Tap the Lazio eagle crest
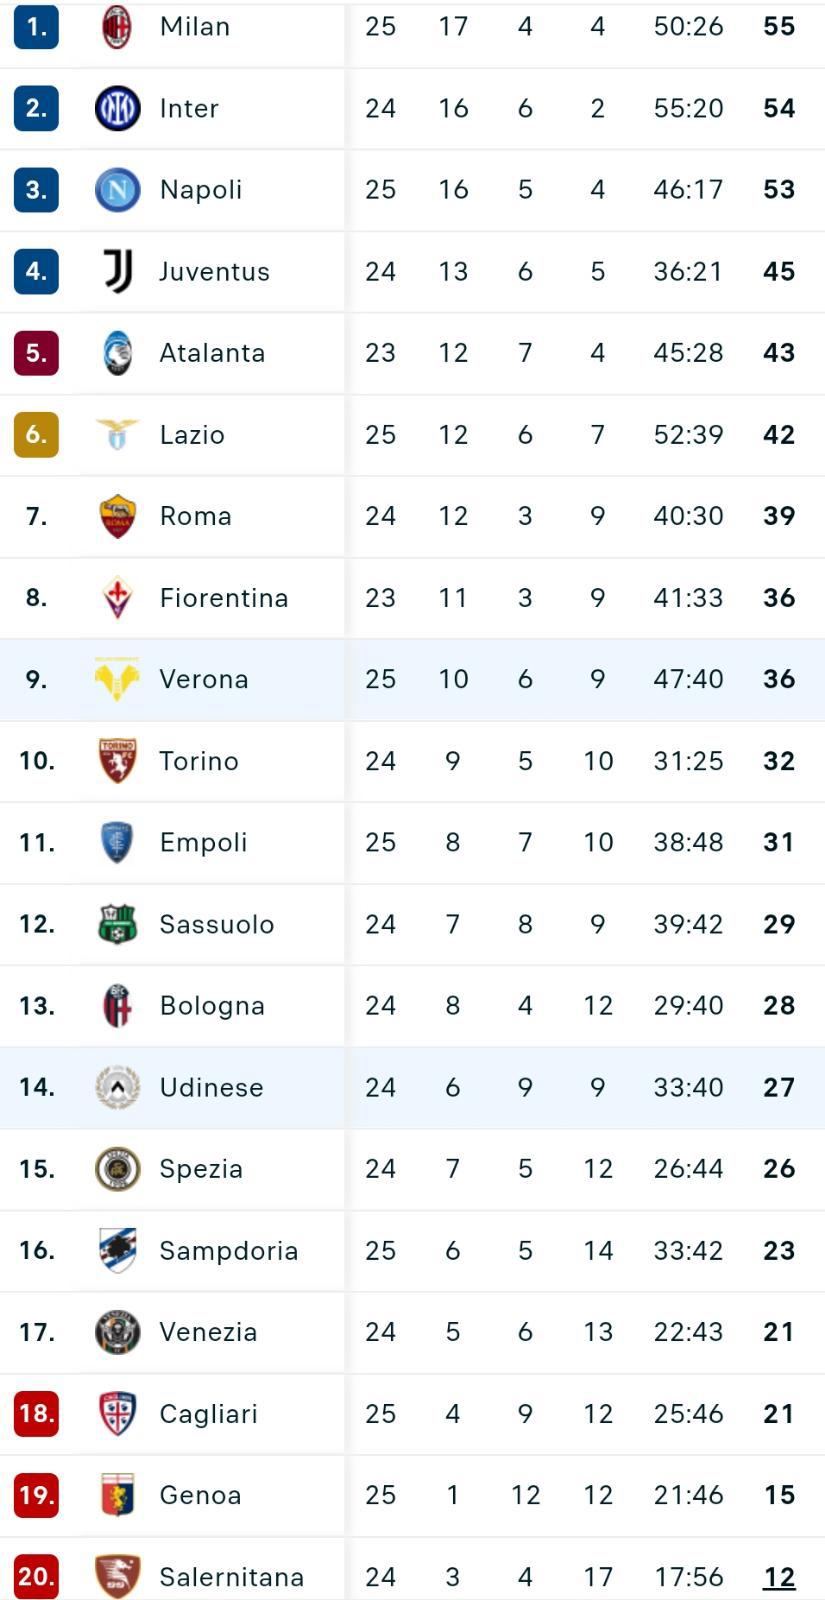Screen dimensions: 825x1600 coord(117,434)
